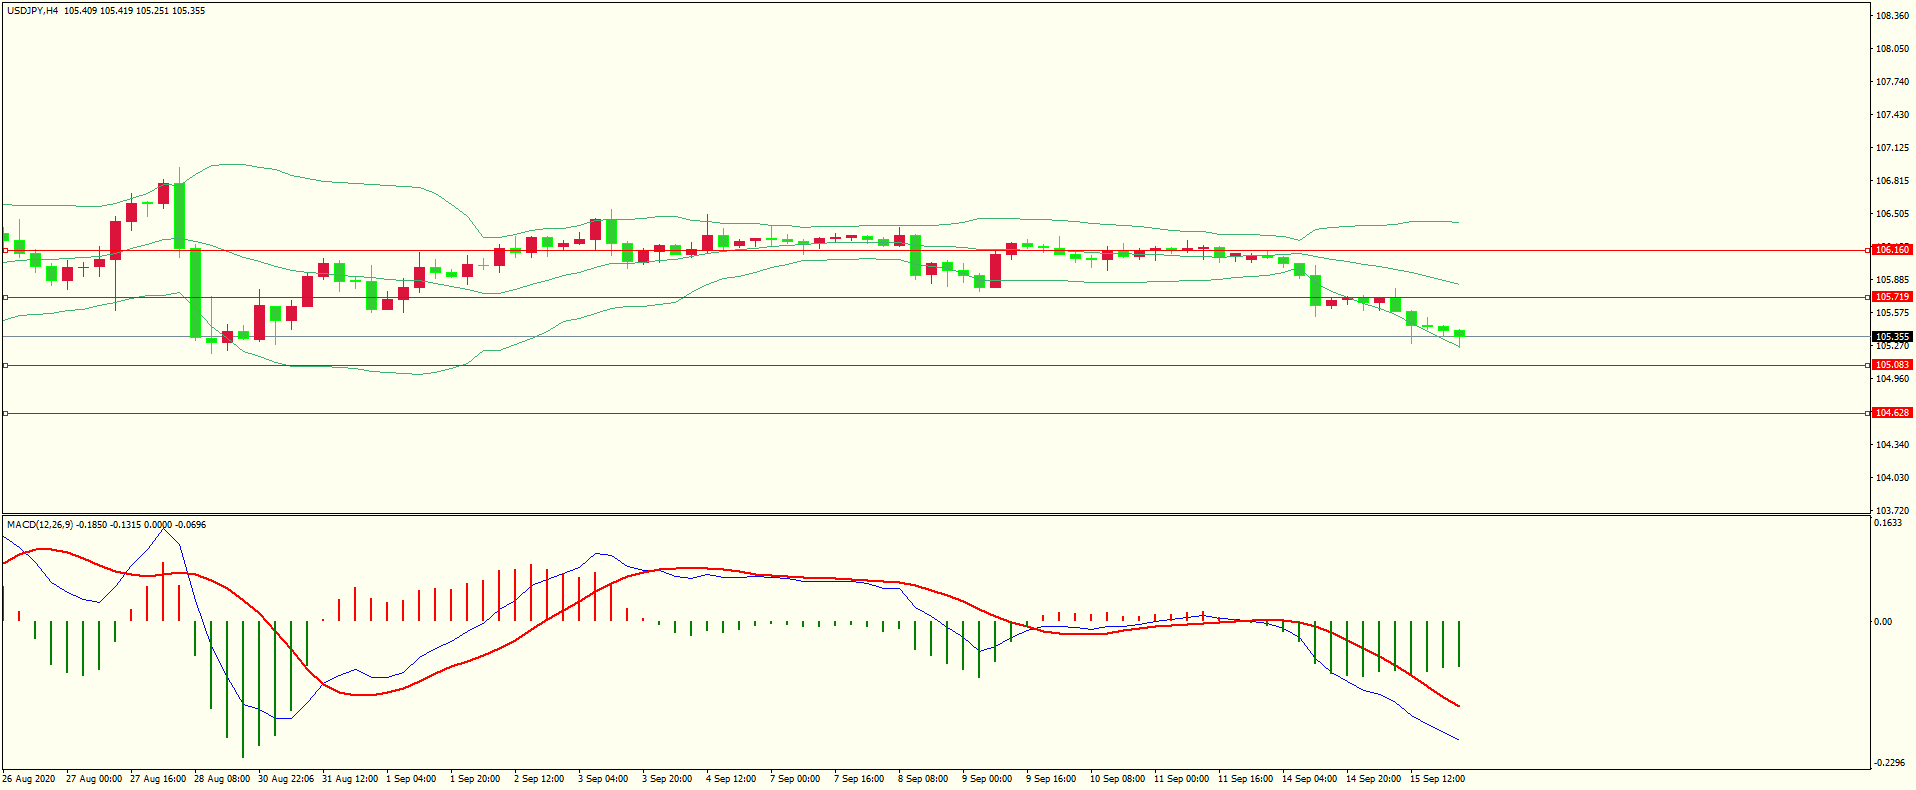Image resolution: width=1916 pixels, height=790 pixels.
Task: Click the 11 Sep 16:00 time label
Action: 1246,779
